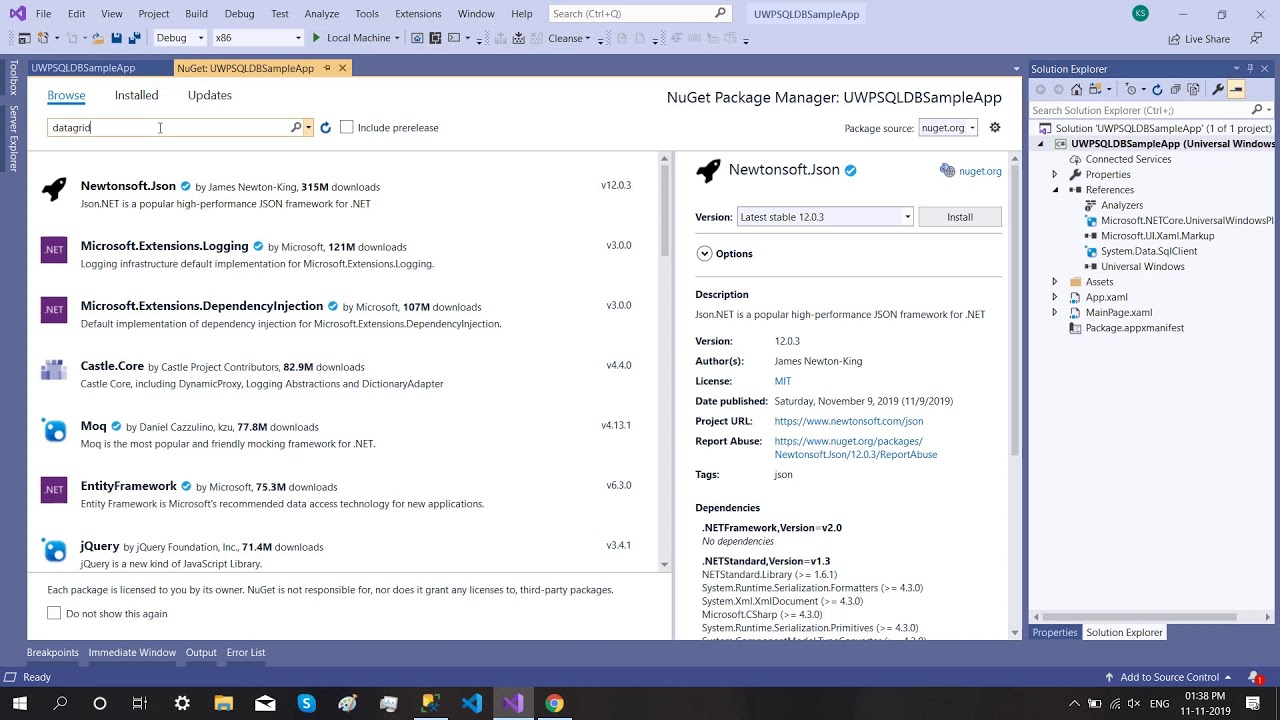The image size is (1280, 720).
Task: Click Install button for Newtonsoft.Json
Action: [960, 217]
